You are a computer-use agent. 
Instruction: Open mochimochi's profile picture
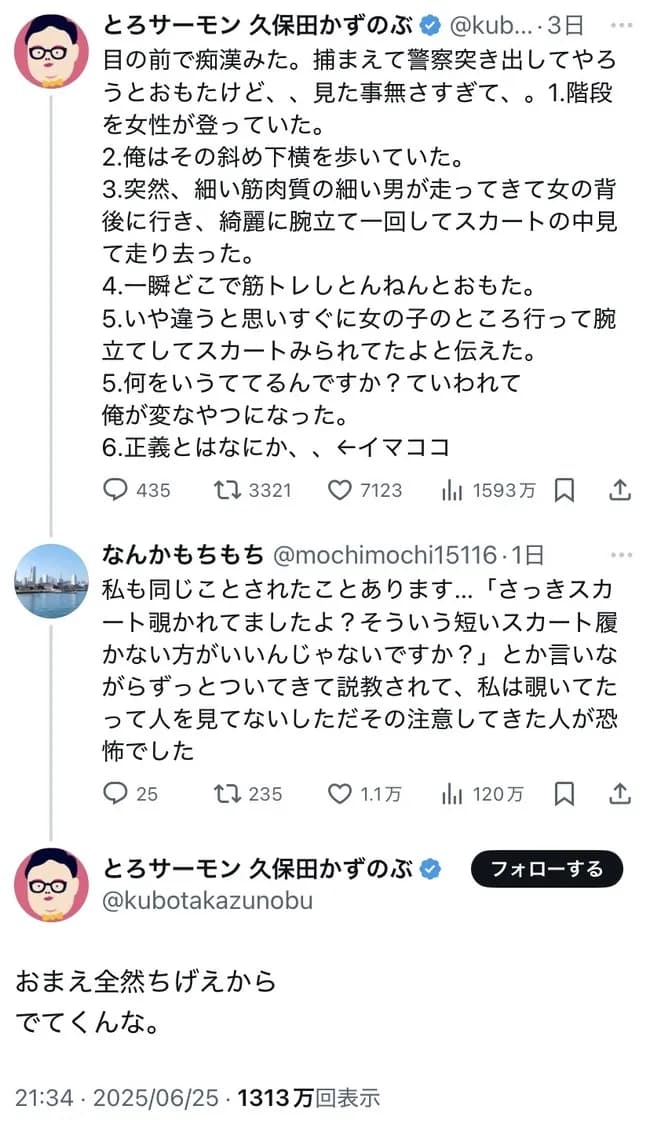(x=51, y=580)
